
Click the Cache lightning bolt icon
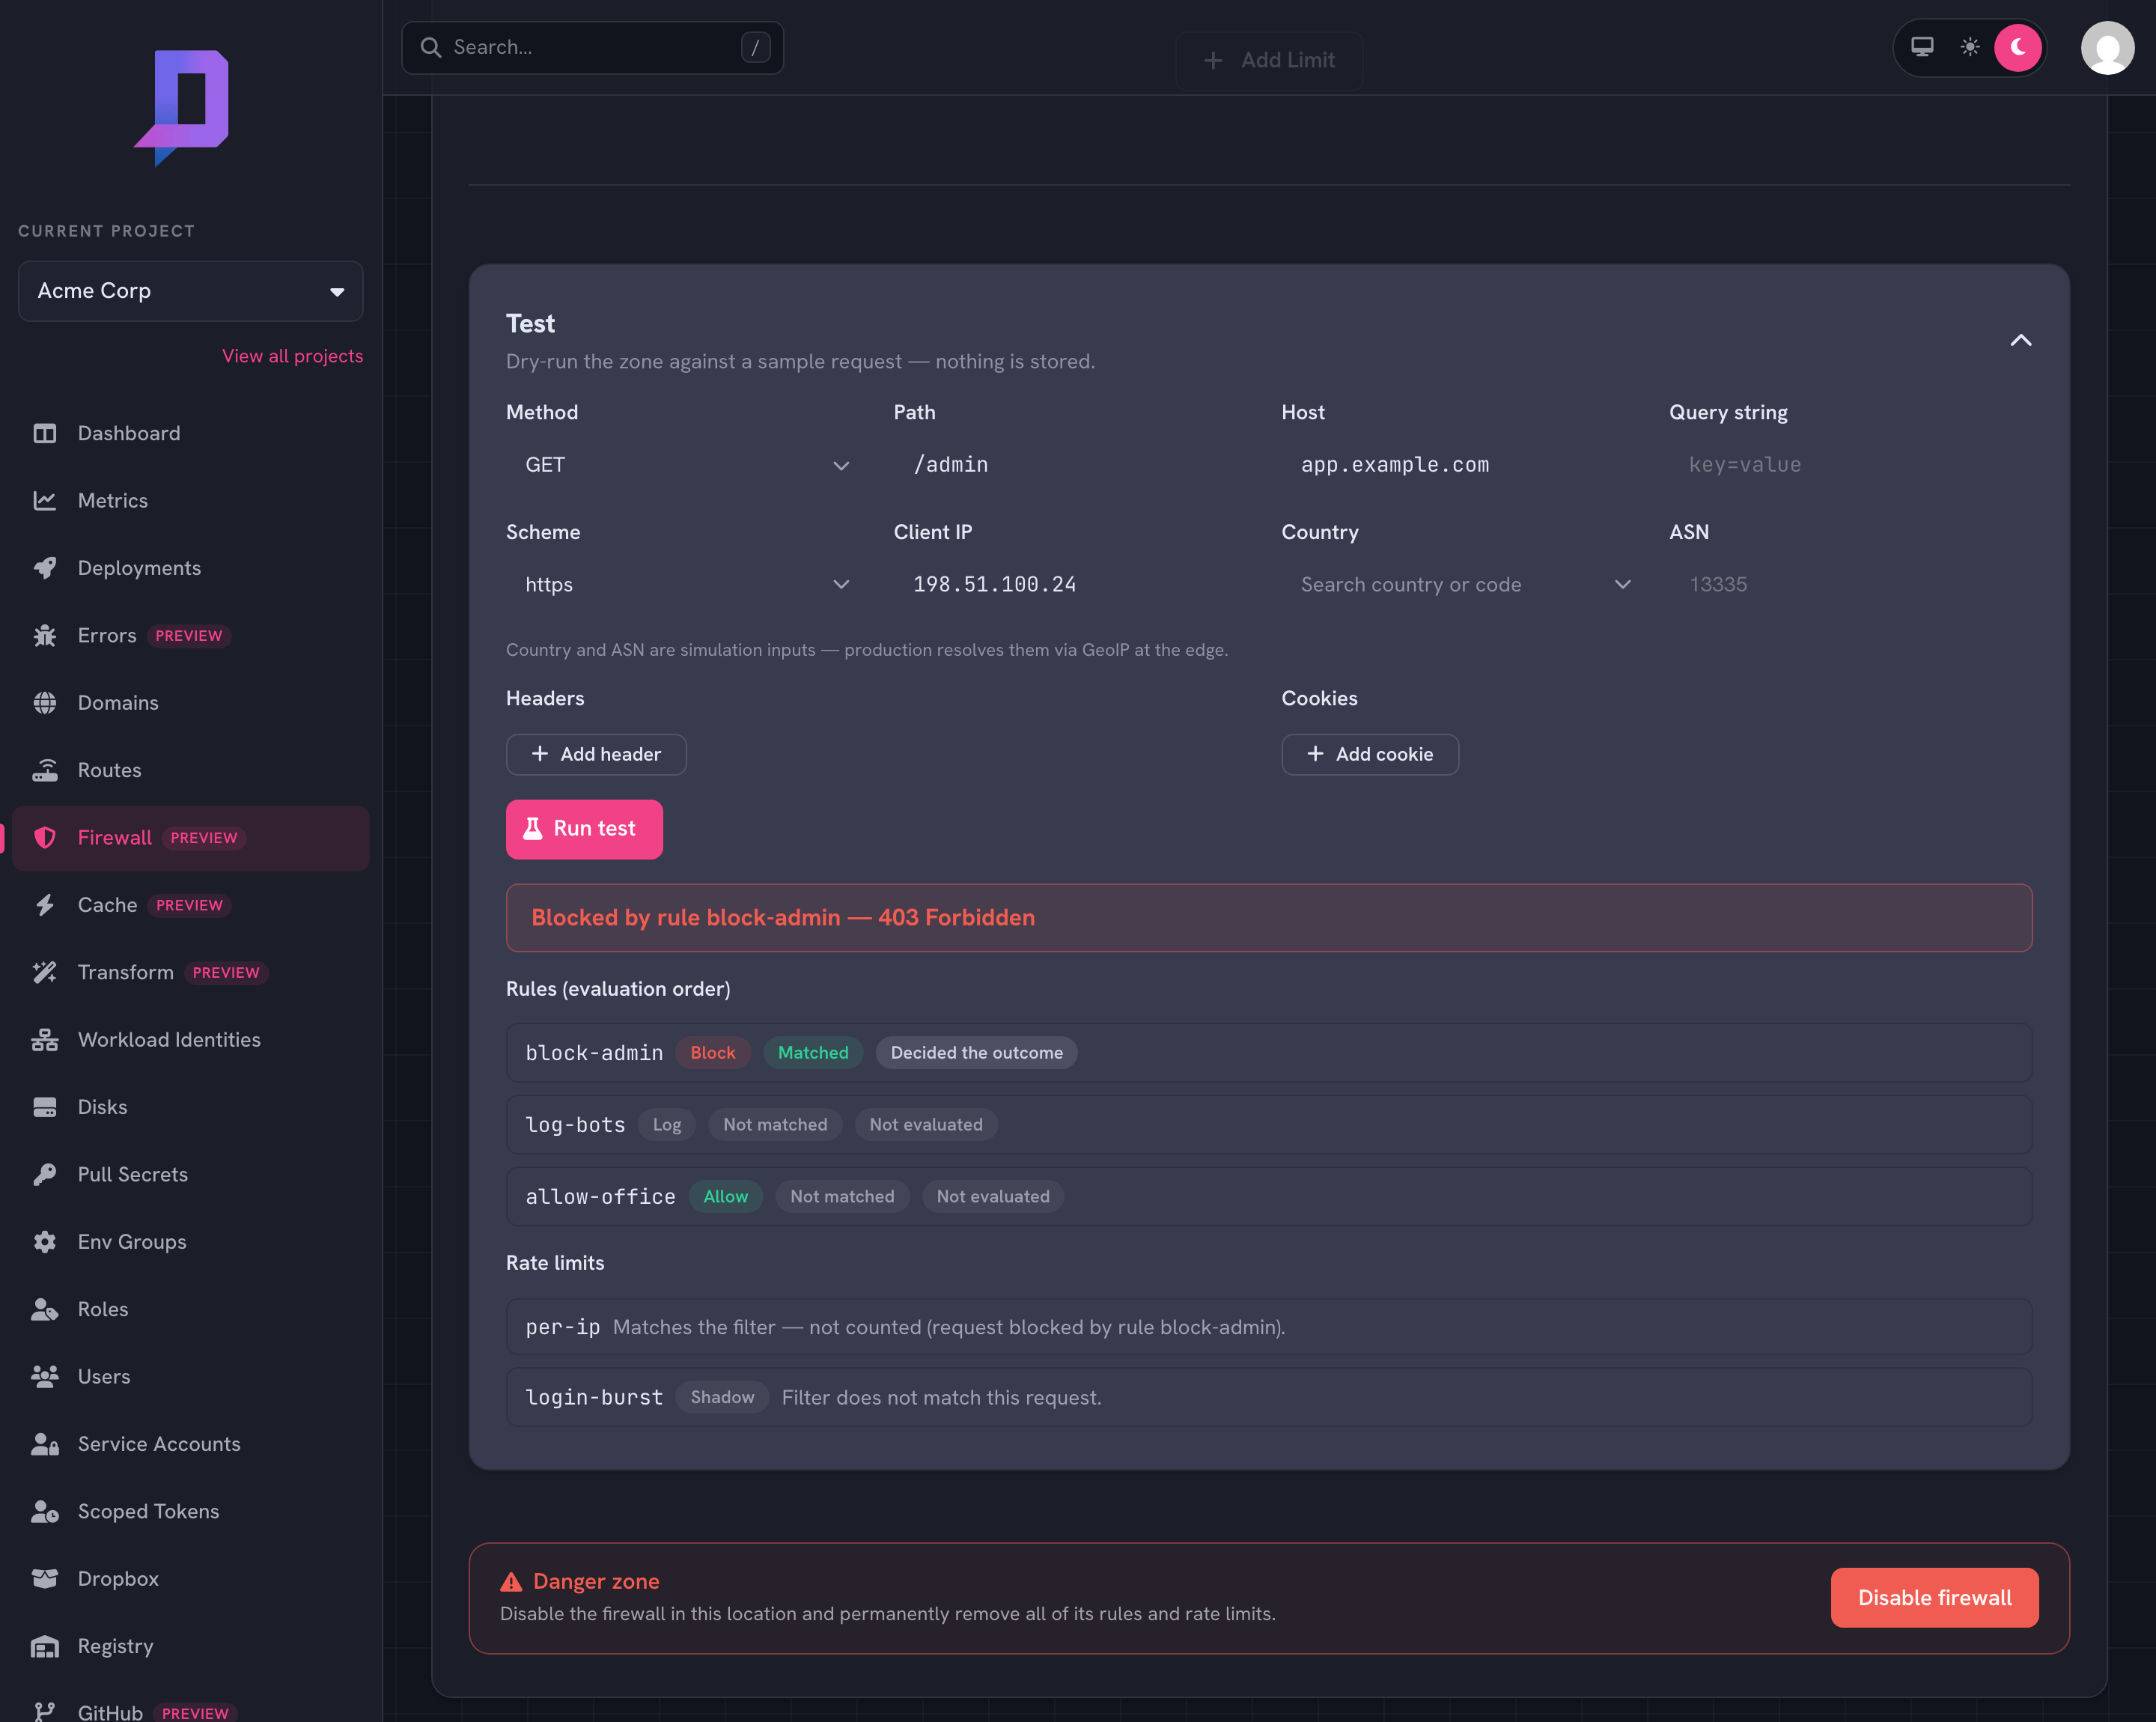[x=45, y=905]
